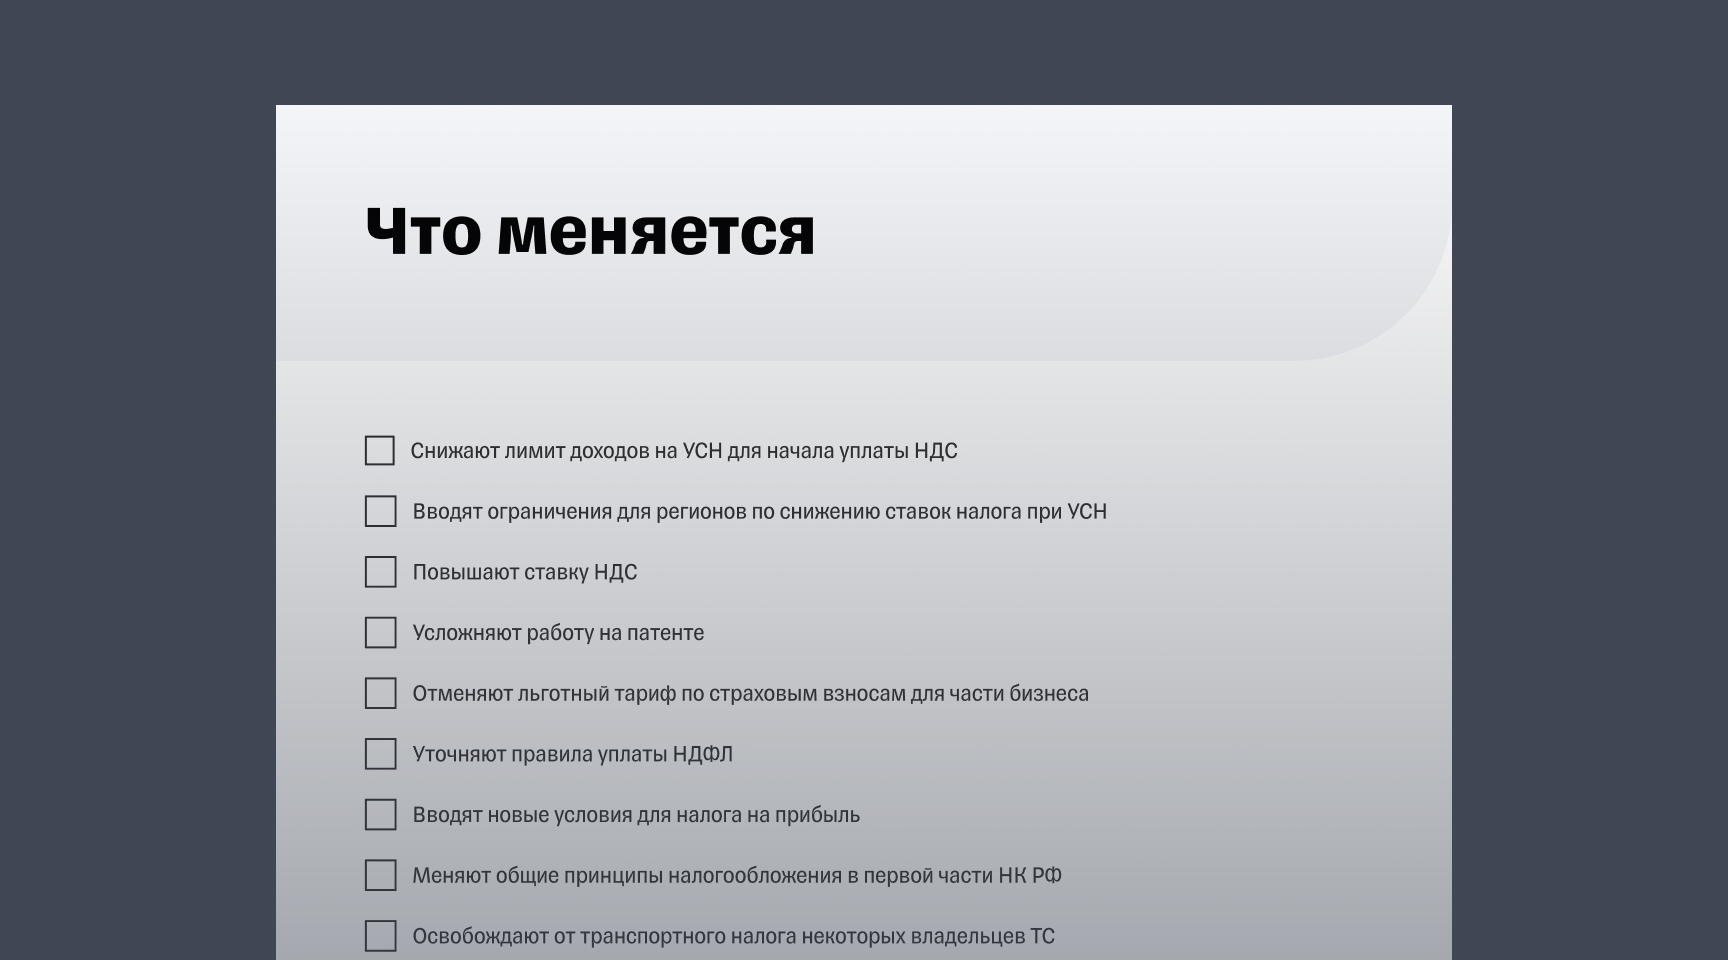1728x960 pixels.
Task: Check the box 'Вводят ограничения для регионов'
Action: click(380, 512)
